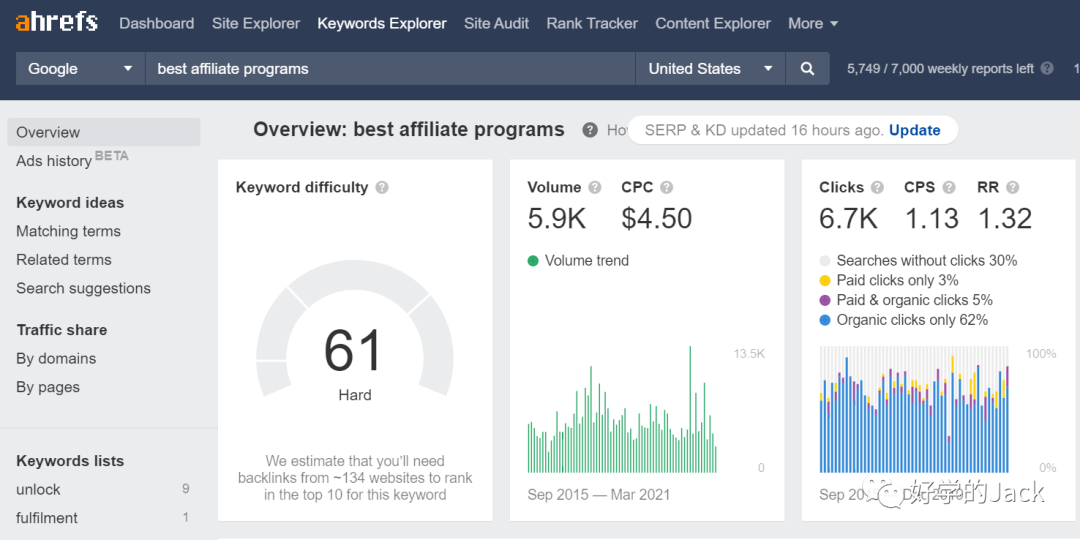Click help icon next to CPS
The image size is (1080, 540).
pos(949,187)
